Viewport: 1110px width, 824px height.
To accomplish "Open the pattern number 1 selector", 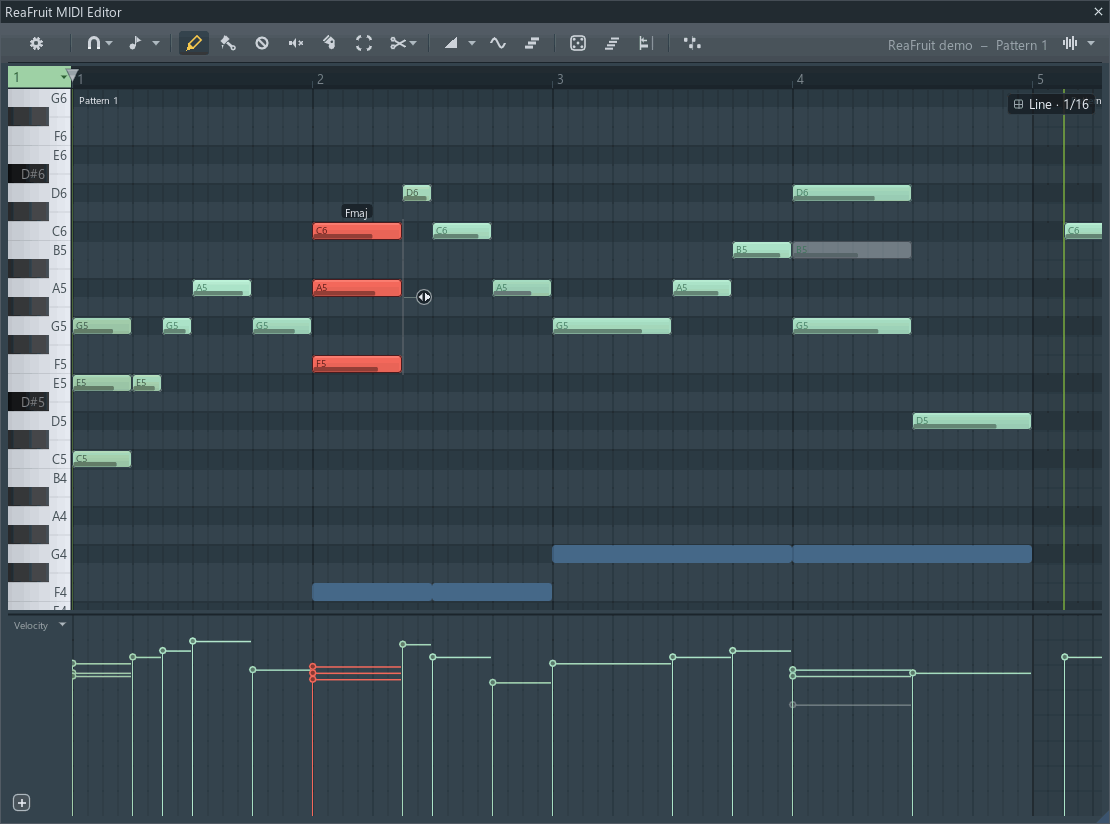I will tap(39, 77).
